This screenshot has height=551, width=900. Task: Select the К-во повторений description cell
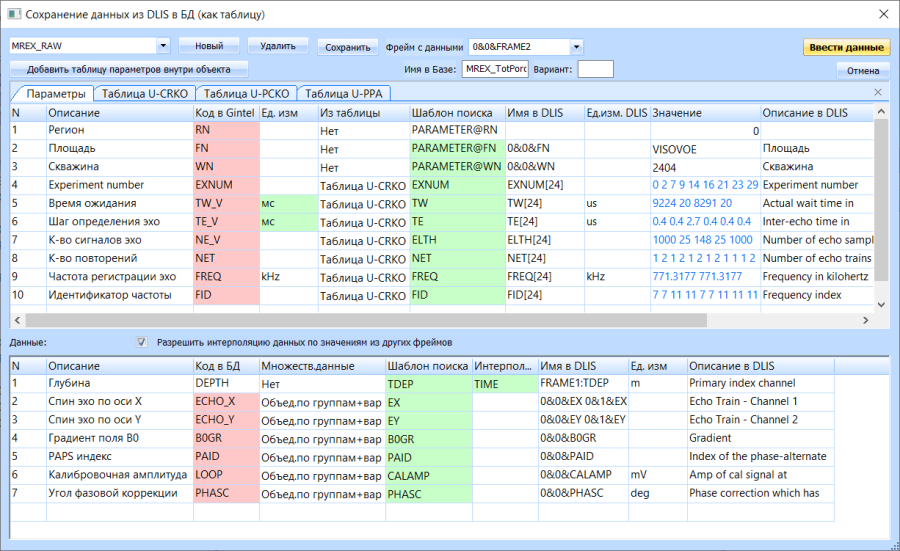click(x=120, y=258)
